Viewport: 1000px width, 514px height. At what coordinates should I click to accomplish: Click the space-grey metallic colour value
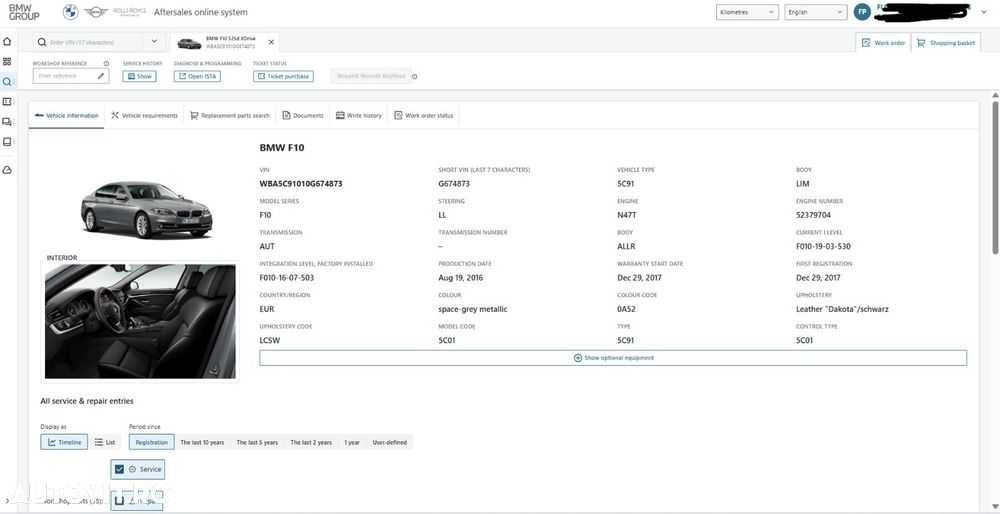[473, 309]
